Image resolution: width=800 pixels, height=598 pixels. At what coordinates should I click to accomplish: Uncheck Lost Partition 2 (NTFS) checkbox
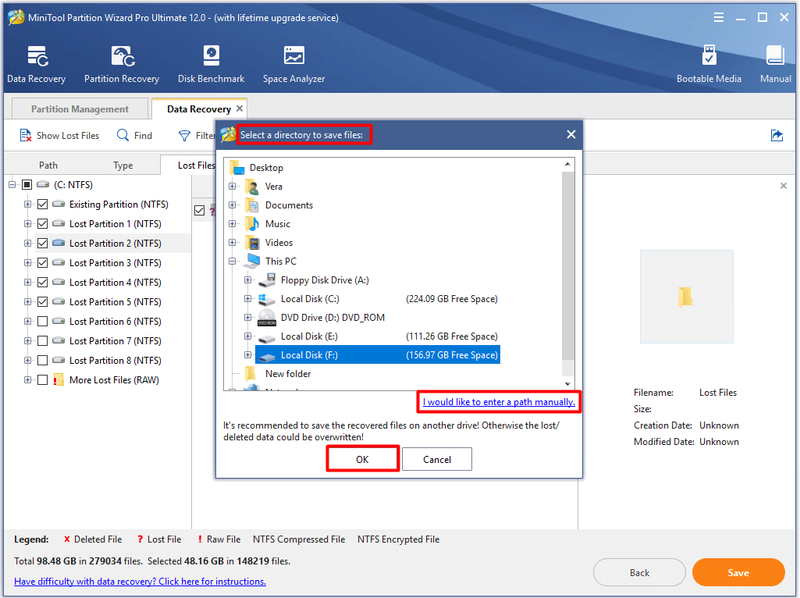coord(43,243)
